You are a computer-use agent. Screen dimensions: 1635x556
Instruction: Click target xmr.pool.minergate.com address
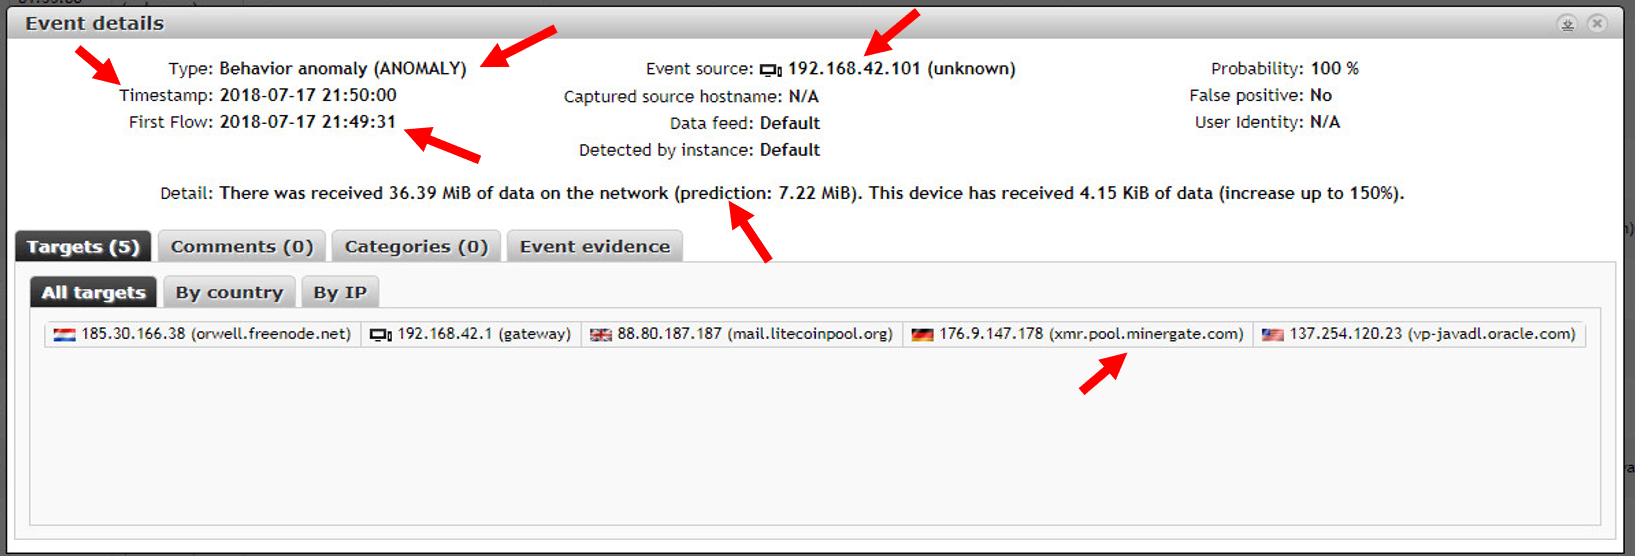pyautogui.click(x=1091, y=334)
